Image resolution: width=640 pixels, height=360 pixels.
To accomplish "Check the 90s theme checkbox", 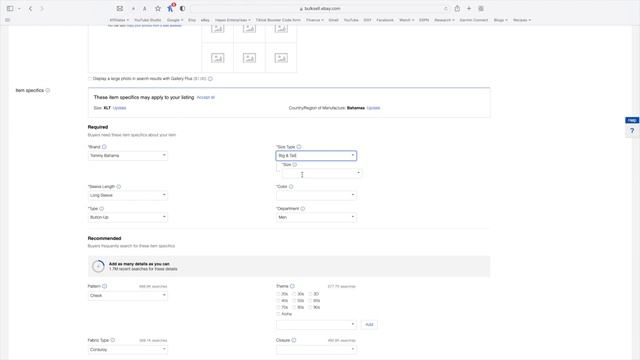I will pyautogui.click(x=310, y=307).
